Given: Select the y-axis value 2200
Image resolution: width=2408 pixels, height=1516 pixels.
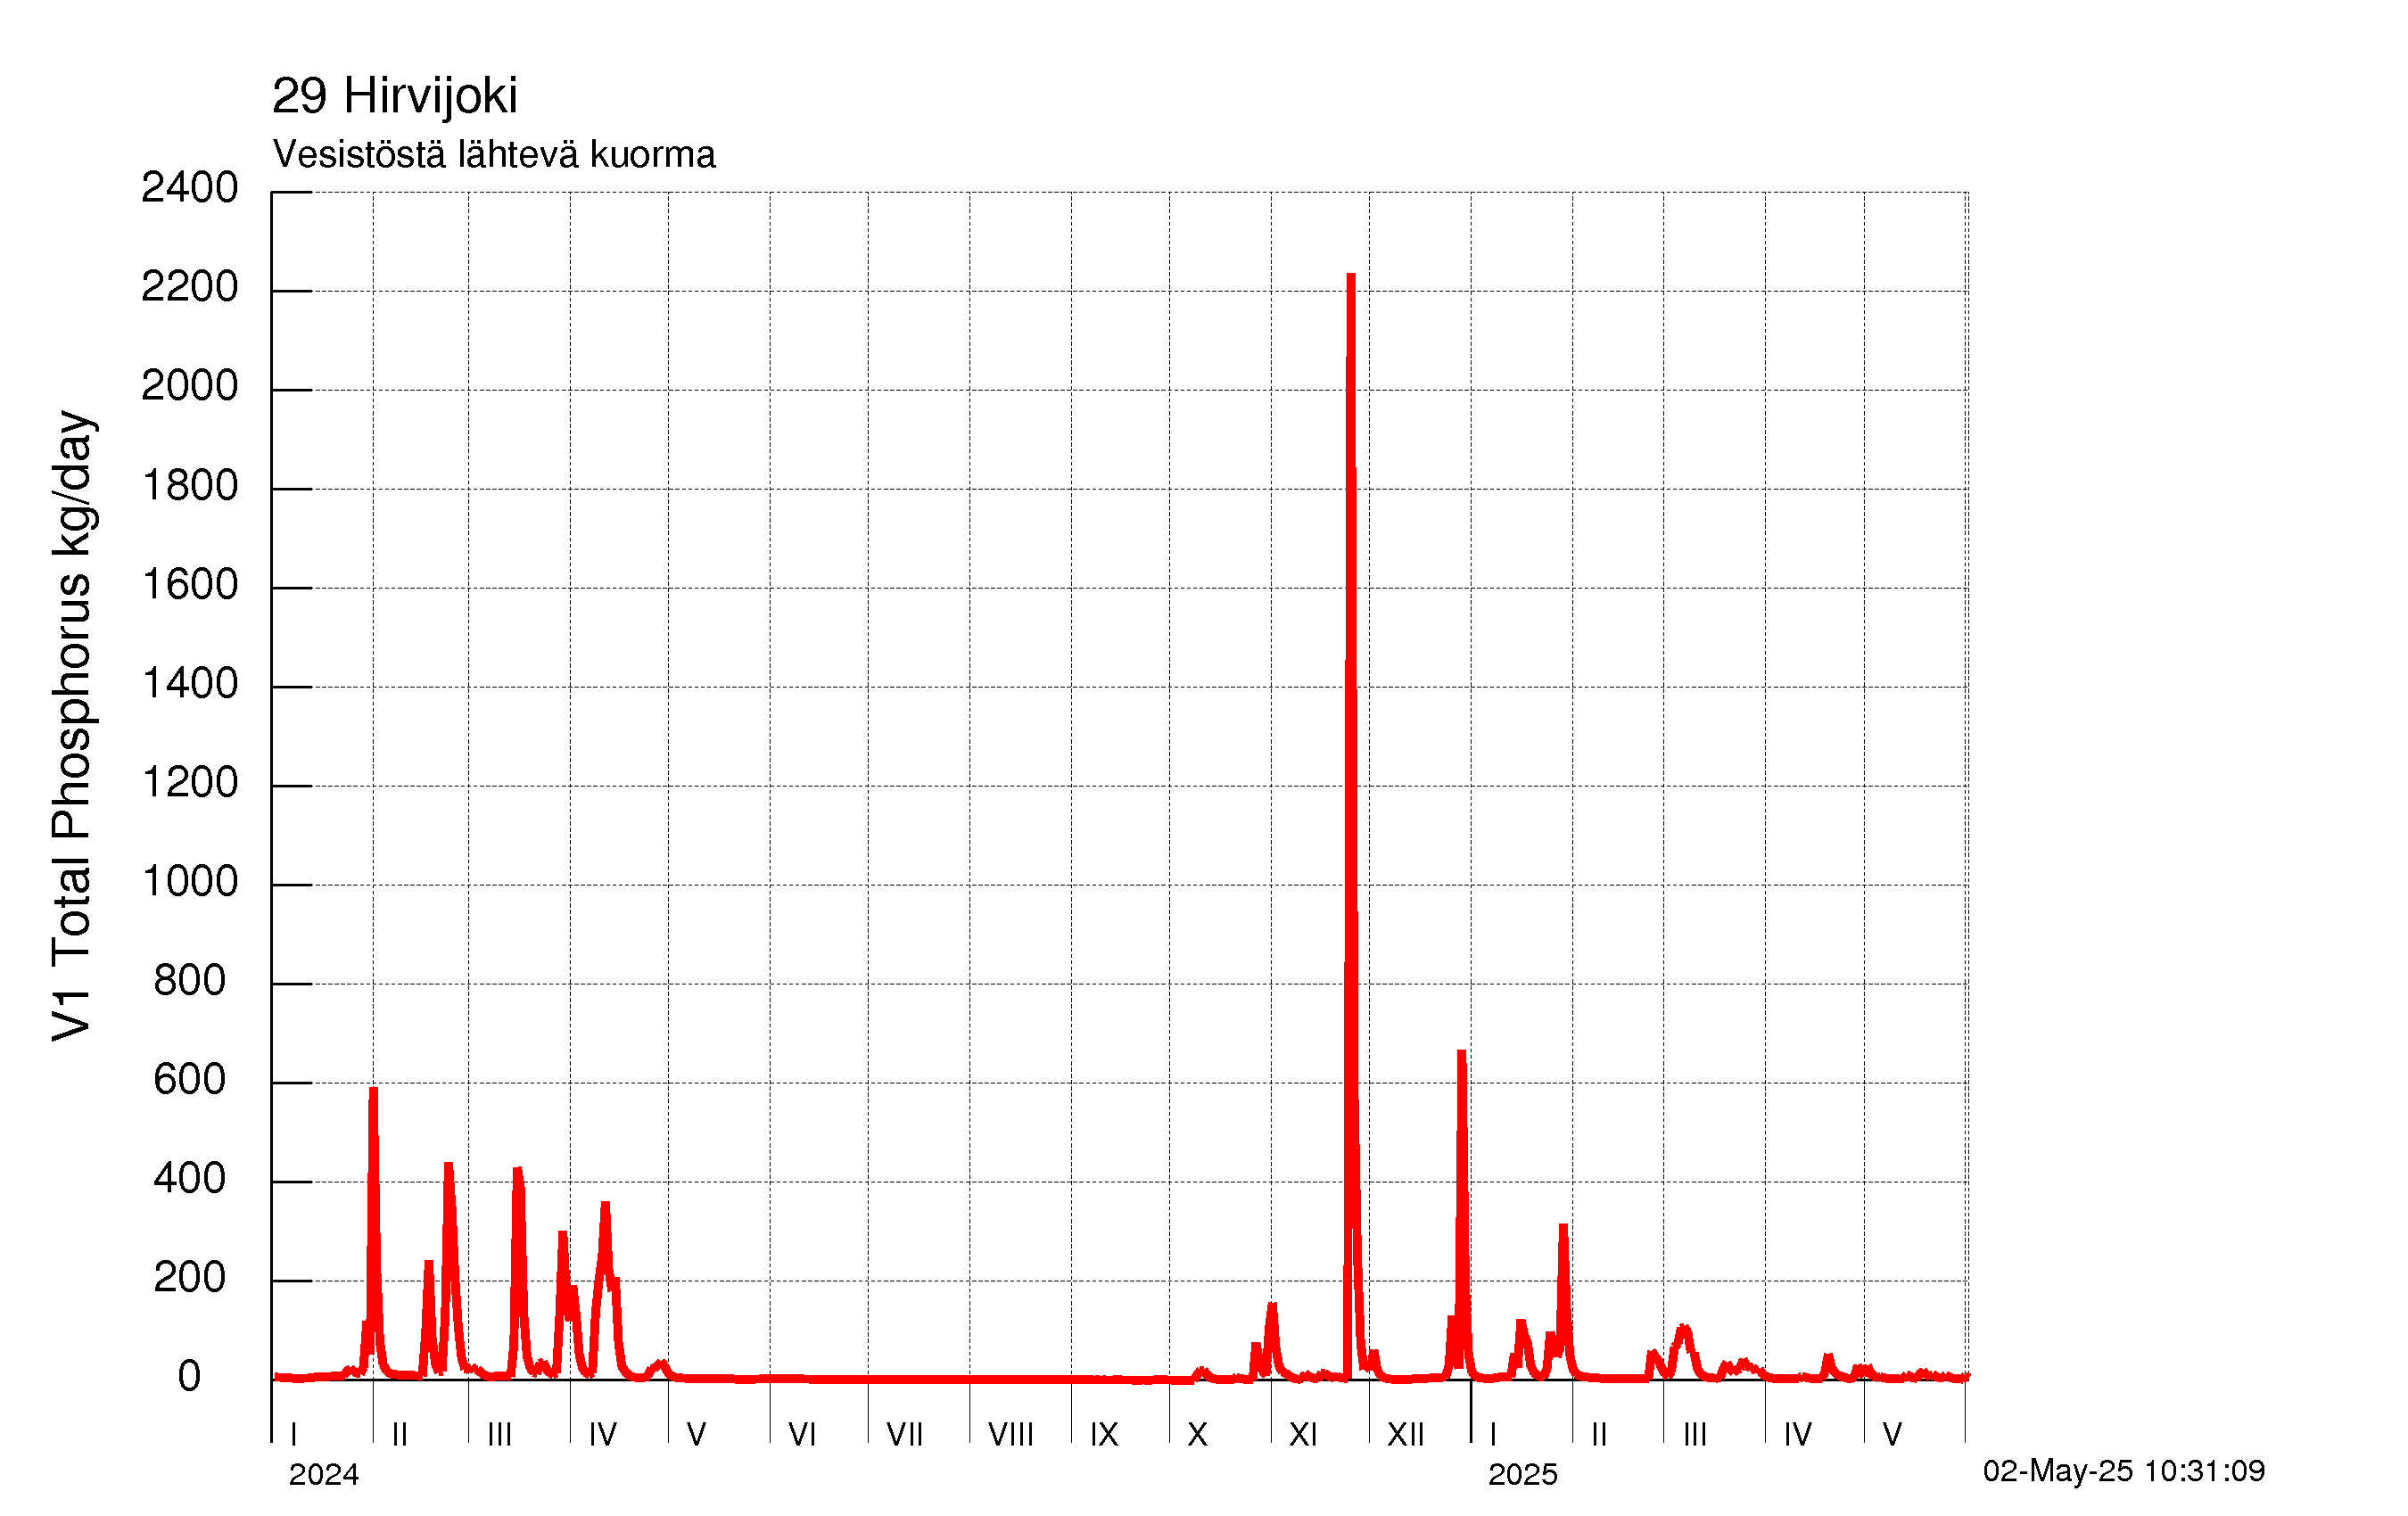Looking at the screenshot, I should click(x=189, y=287).
